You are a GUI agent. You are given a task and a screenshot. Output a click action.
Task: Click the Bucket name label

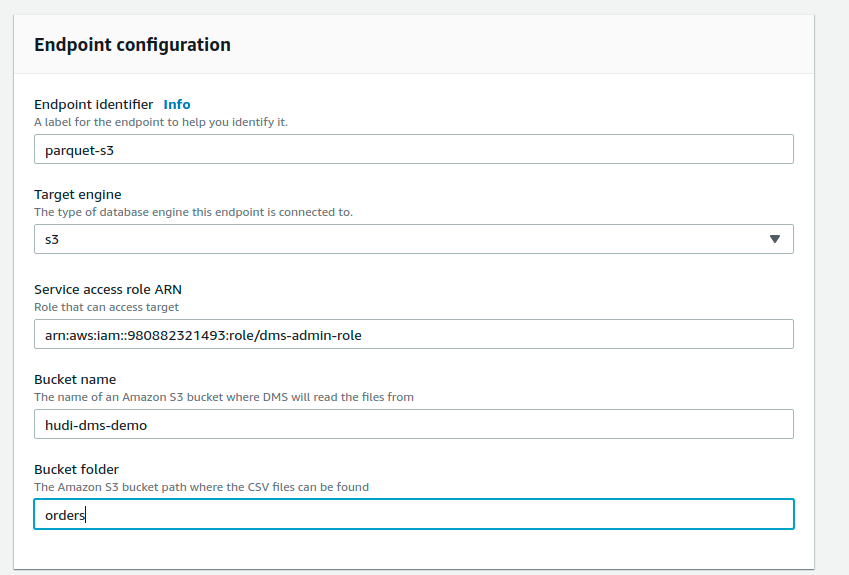75,379
